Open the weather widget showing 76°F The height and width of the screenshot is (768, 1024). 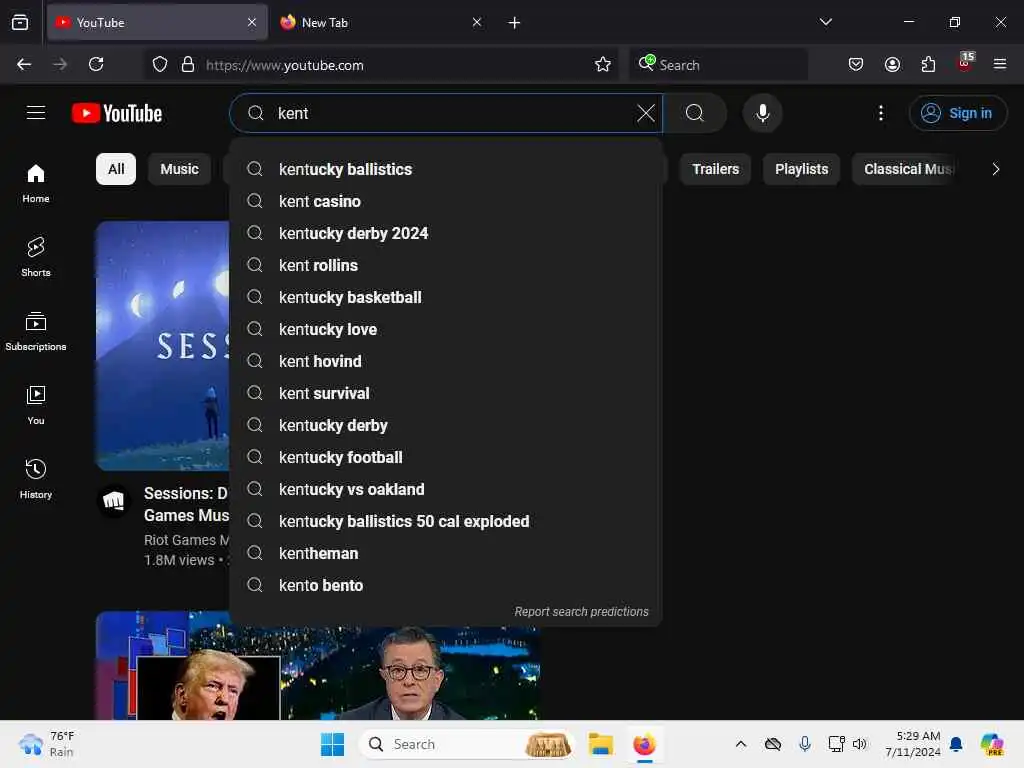pyautogui.click(x=47, y=744)
